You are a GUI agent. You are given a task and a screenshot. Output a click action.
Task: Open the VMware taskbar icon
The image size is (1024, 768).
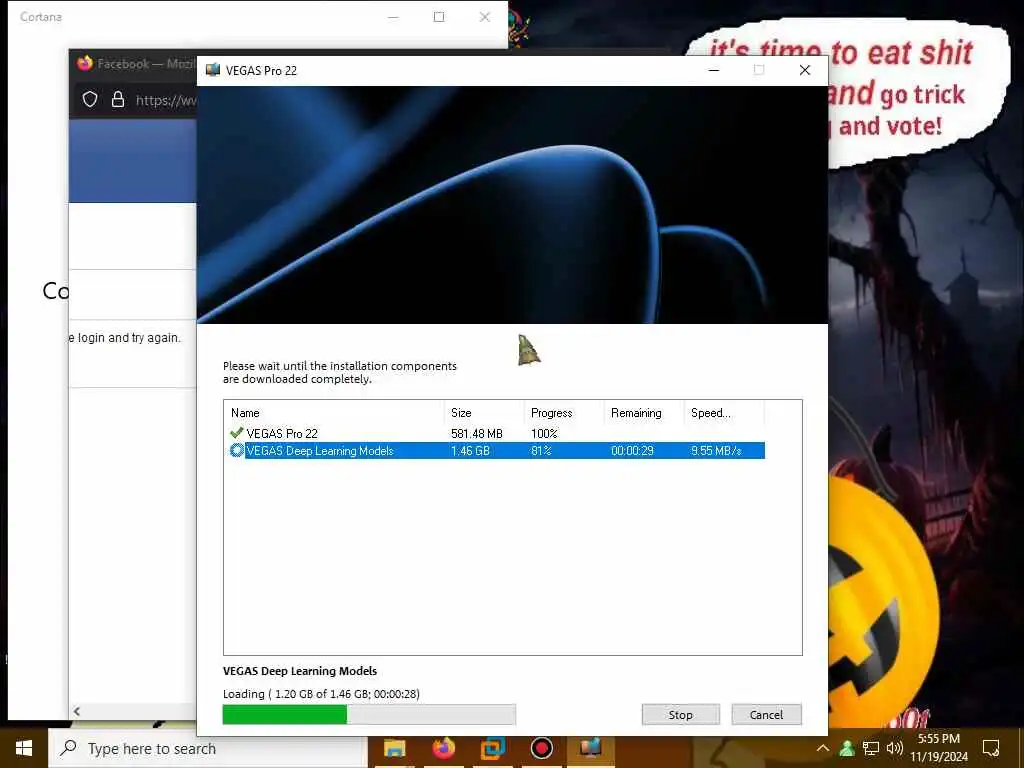[x=492, y=748]
